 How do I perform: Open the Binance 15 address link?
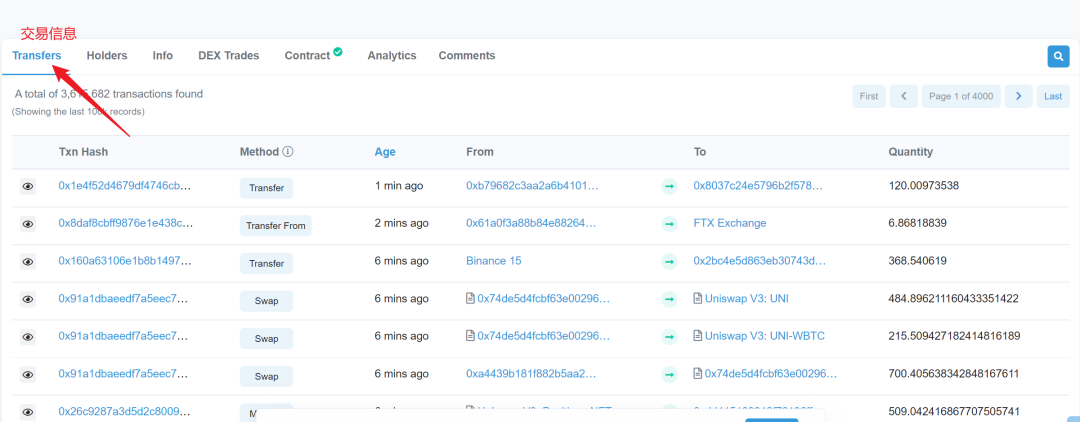pos(494,261)
